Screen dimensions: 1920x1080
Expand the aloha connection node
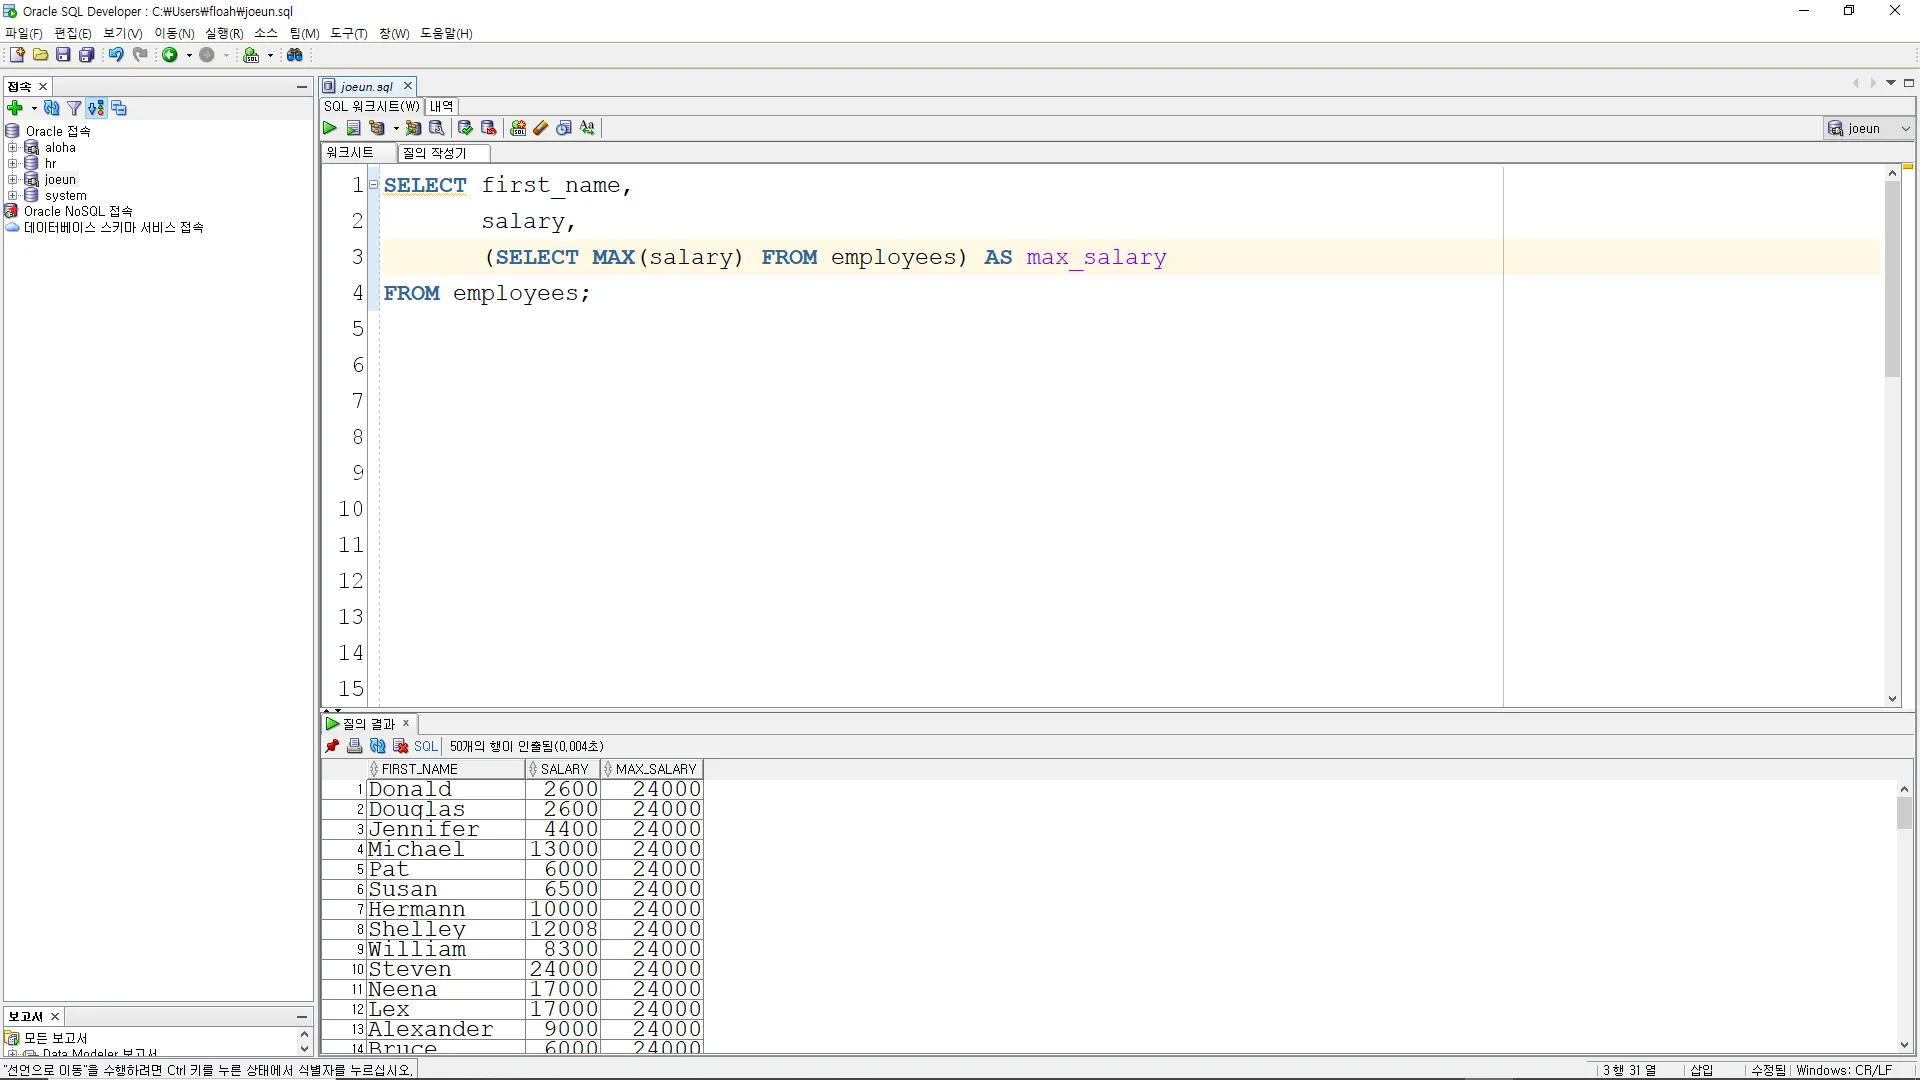[13, 148]
